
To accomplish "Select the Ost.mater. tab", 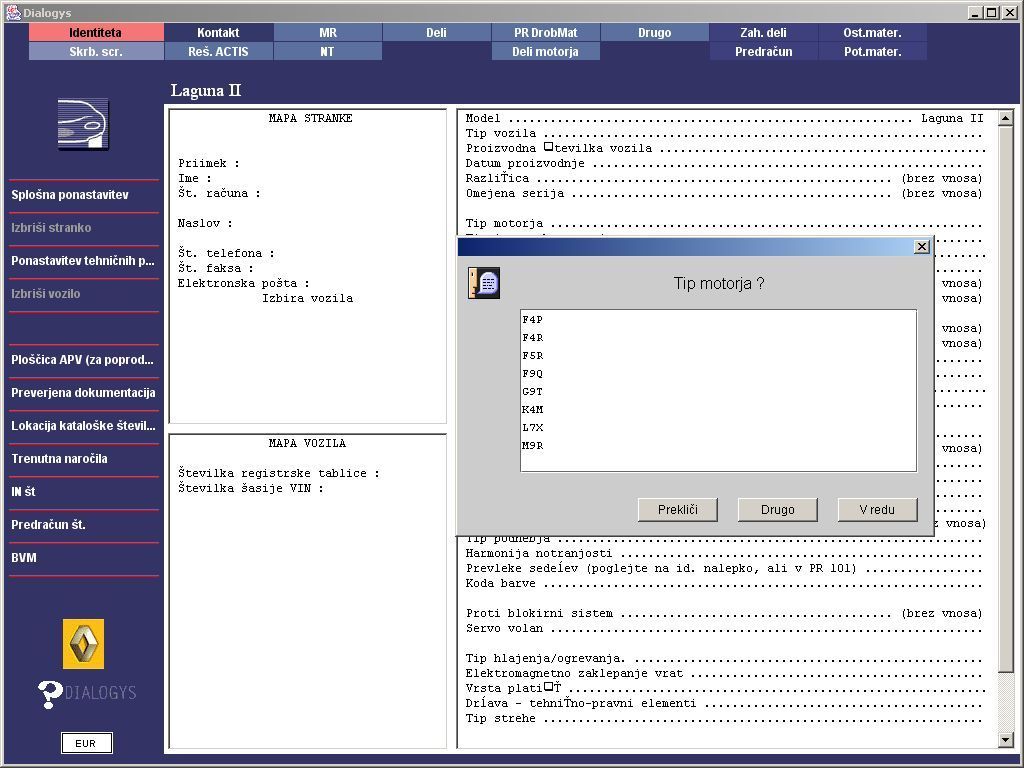I will 872,32.
